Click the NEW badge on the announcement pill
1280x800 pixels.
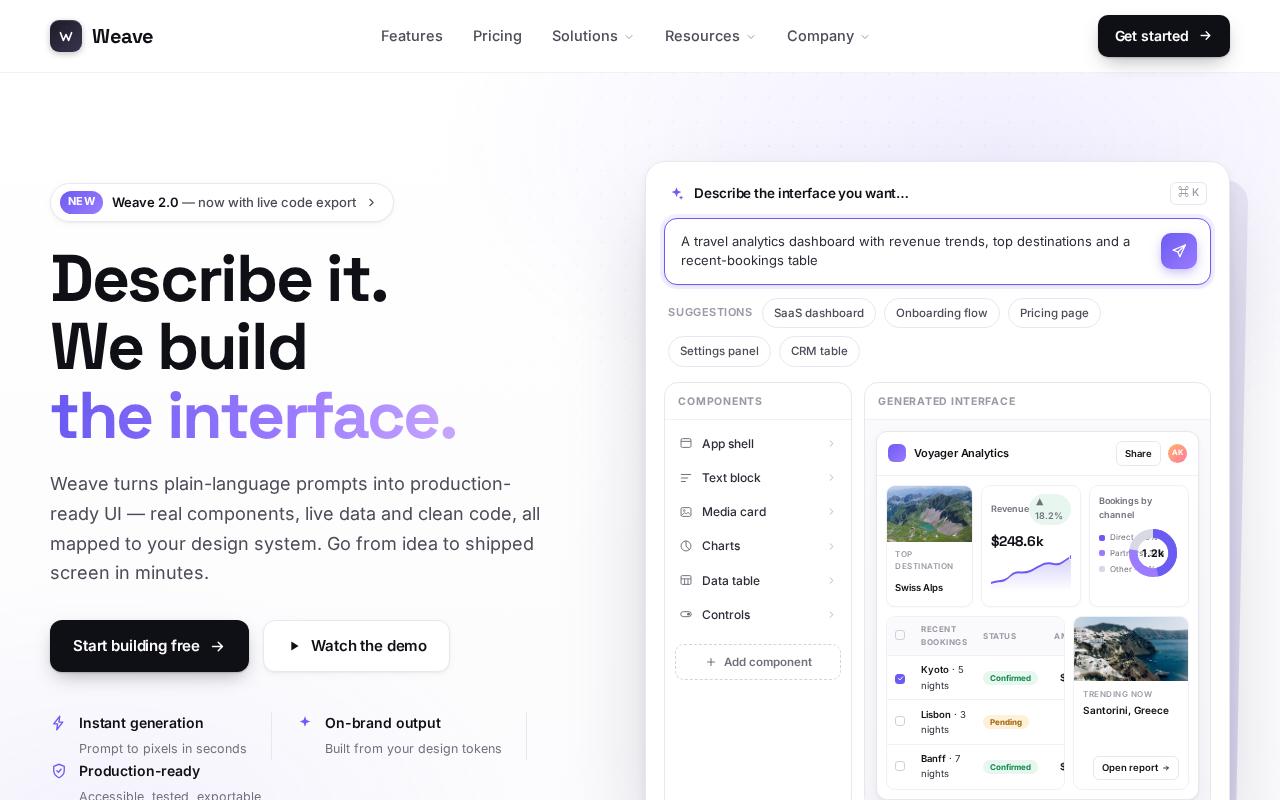point(81,202)
